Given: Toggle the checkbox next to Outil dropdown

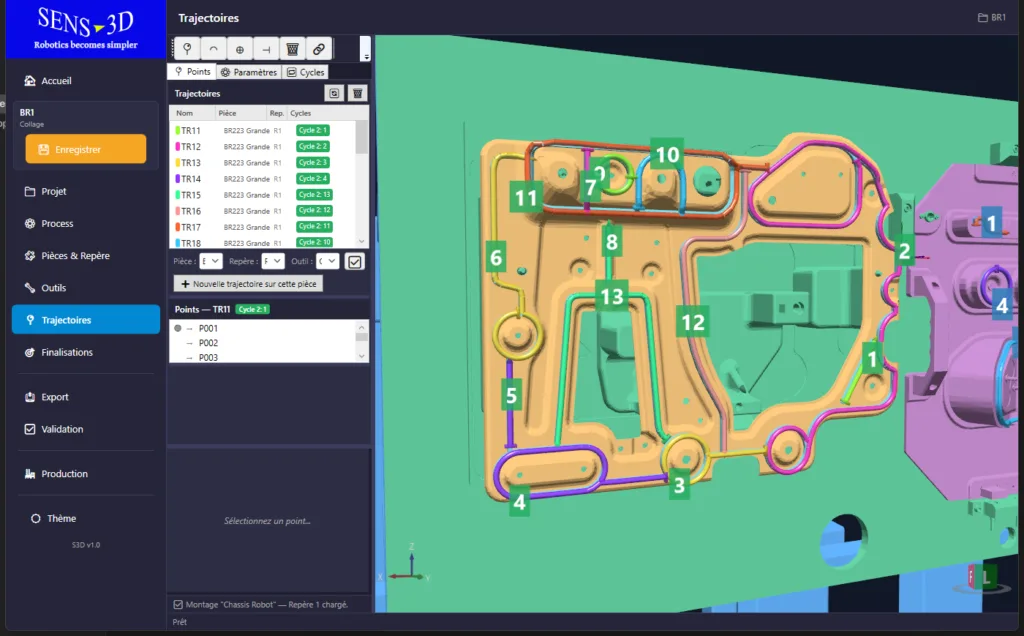Looking at the screenshot, I should (355, 262).
